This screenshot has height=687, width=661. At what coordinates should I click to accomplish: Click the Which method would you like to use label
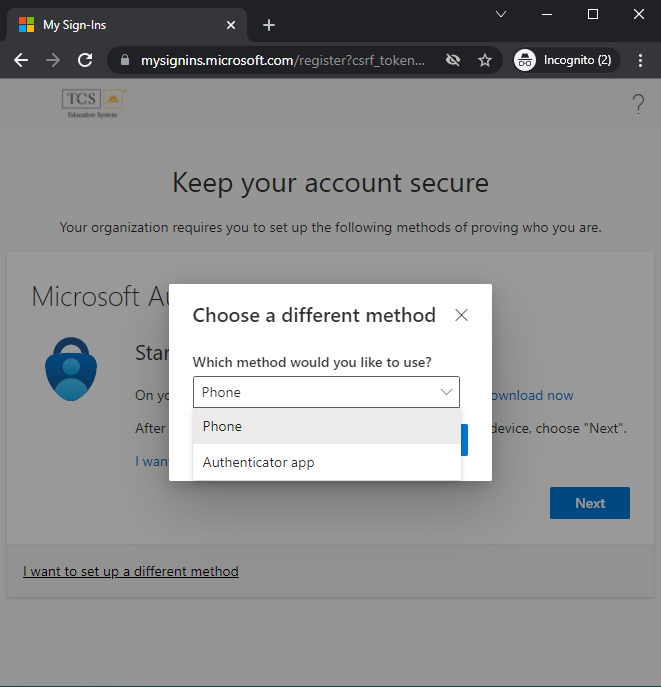(312, 362)
